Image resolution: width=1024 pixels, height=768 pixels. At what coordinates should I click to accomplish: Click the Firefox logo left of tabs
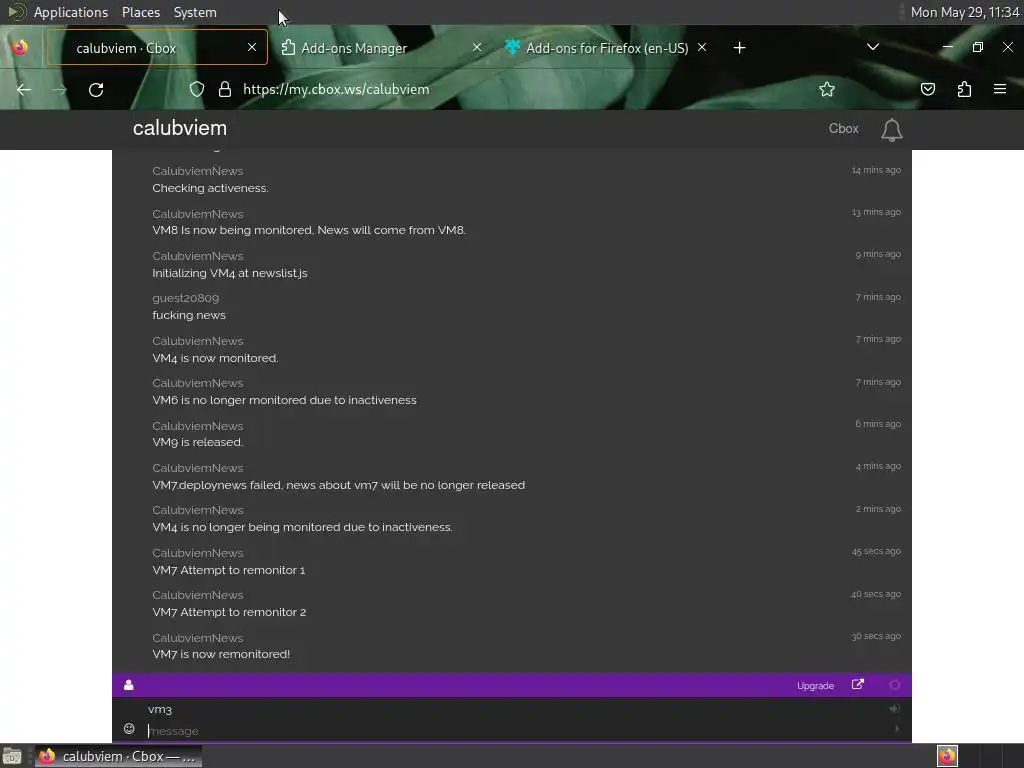tap(20, 48)
